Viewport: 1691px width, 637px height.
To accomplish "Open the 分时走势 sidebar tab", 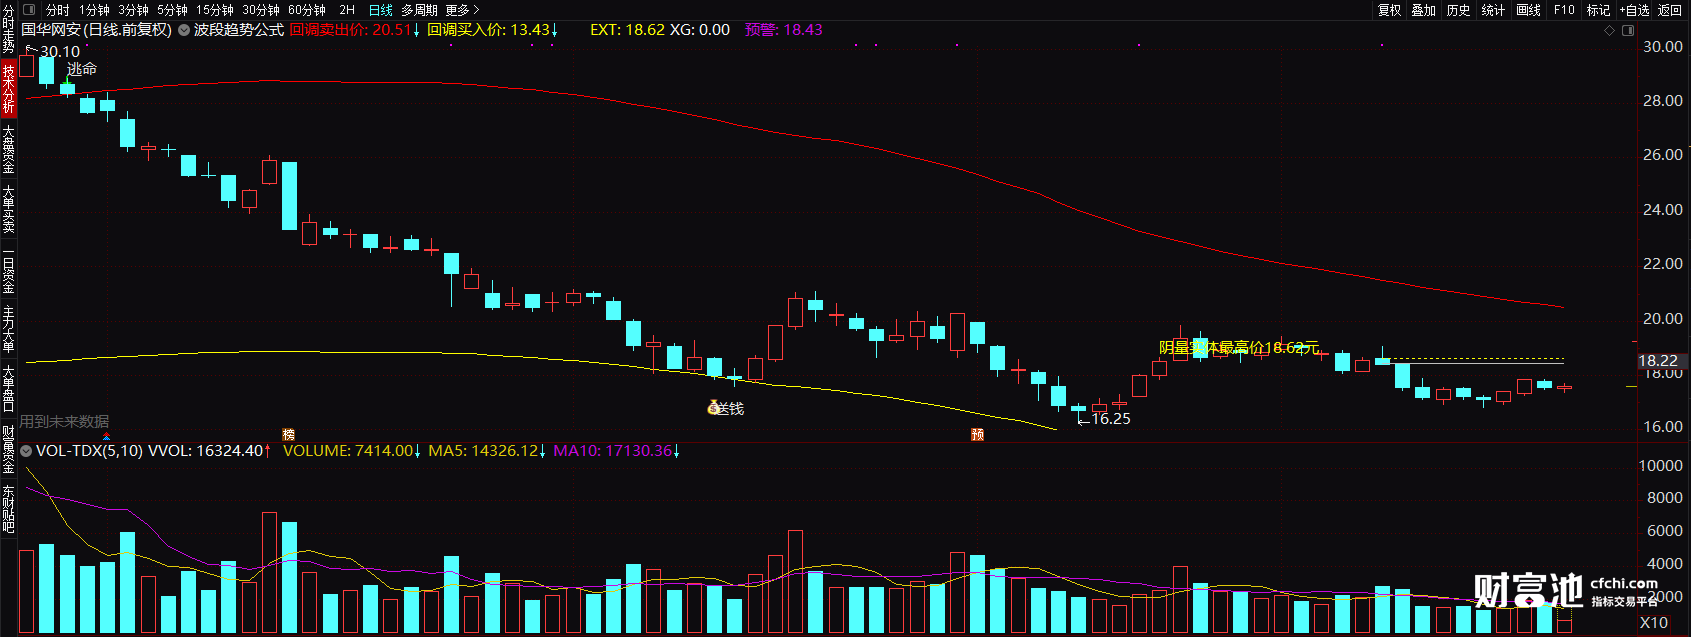I will click(x=8, y=28).
